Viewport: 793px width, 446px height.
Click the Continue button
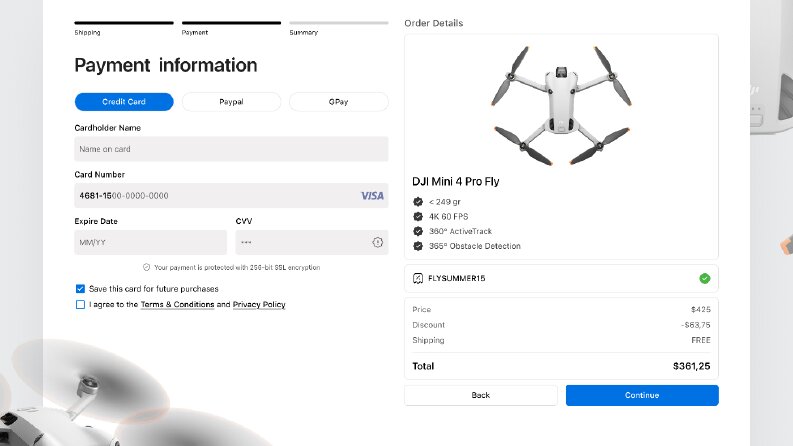click(642, 395)
